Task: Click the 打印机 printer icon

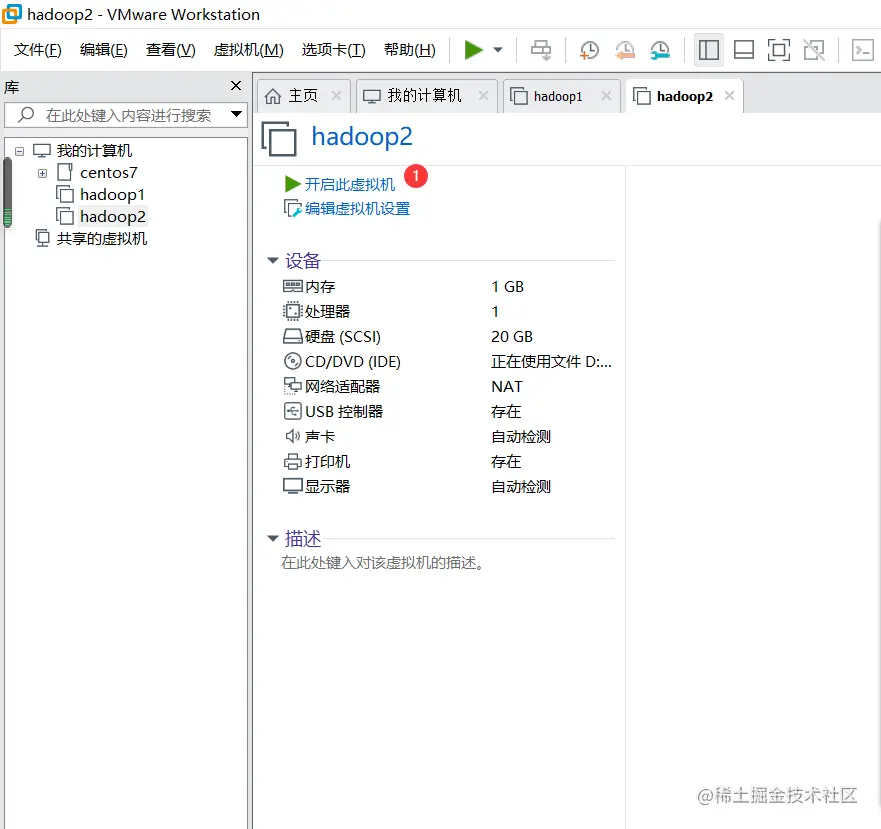Action: click(x=292, y=461)
